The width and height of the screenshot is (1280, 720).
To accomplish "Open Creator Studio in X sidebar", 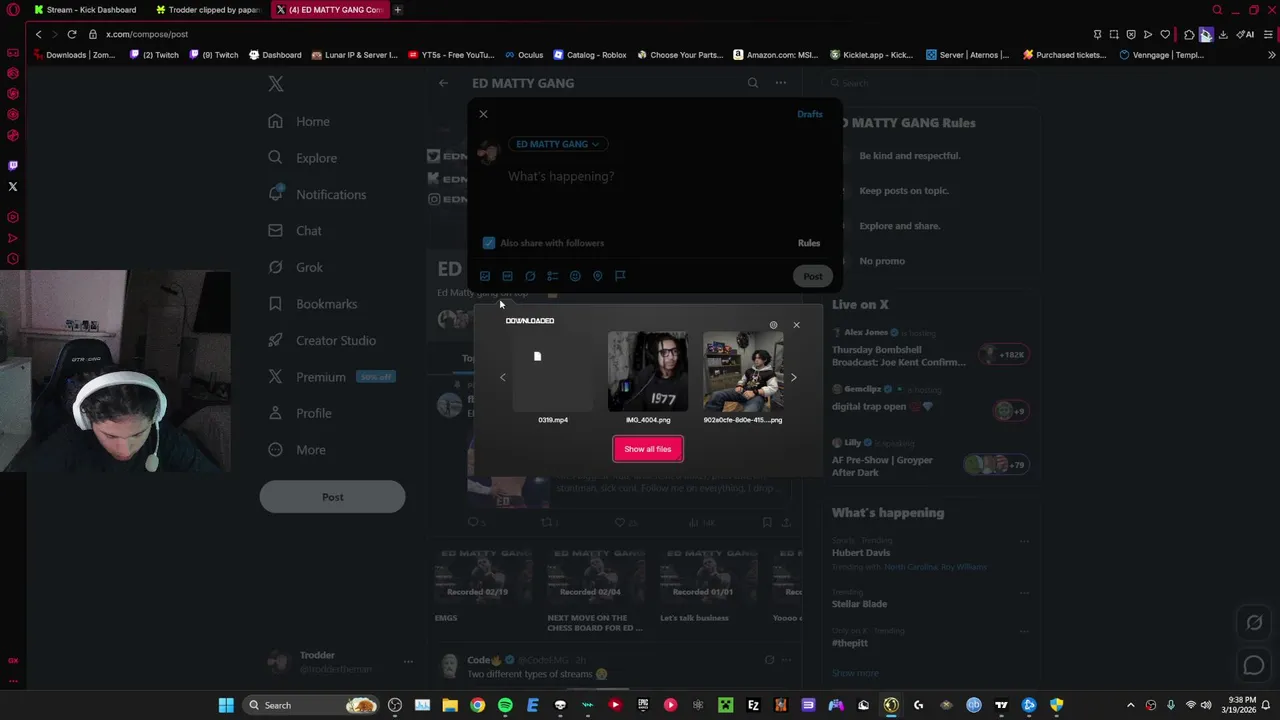I will [x=322, y=340].
